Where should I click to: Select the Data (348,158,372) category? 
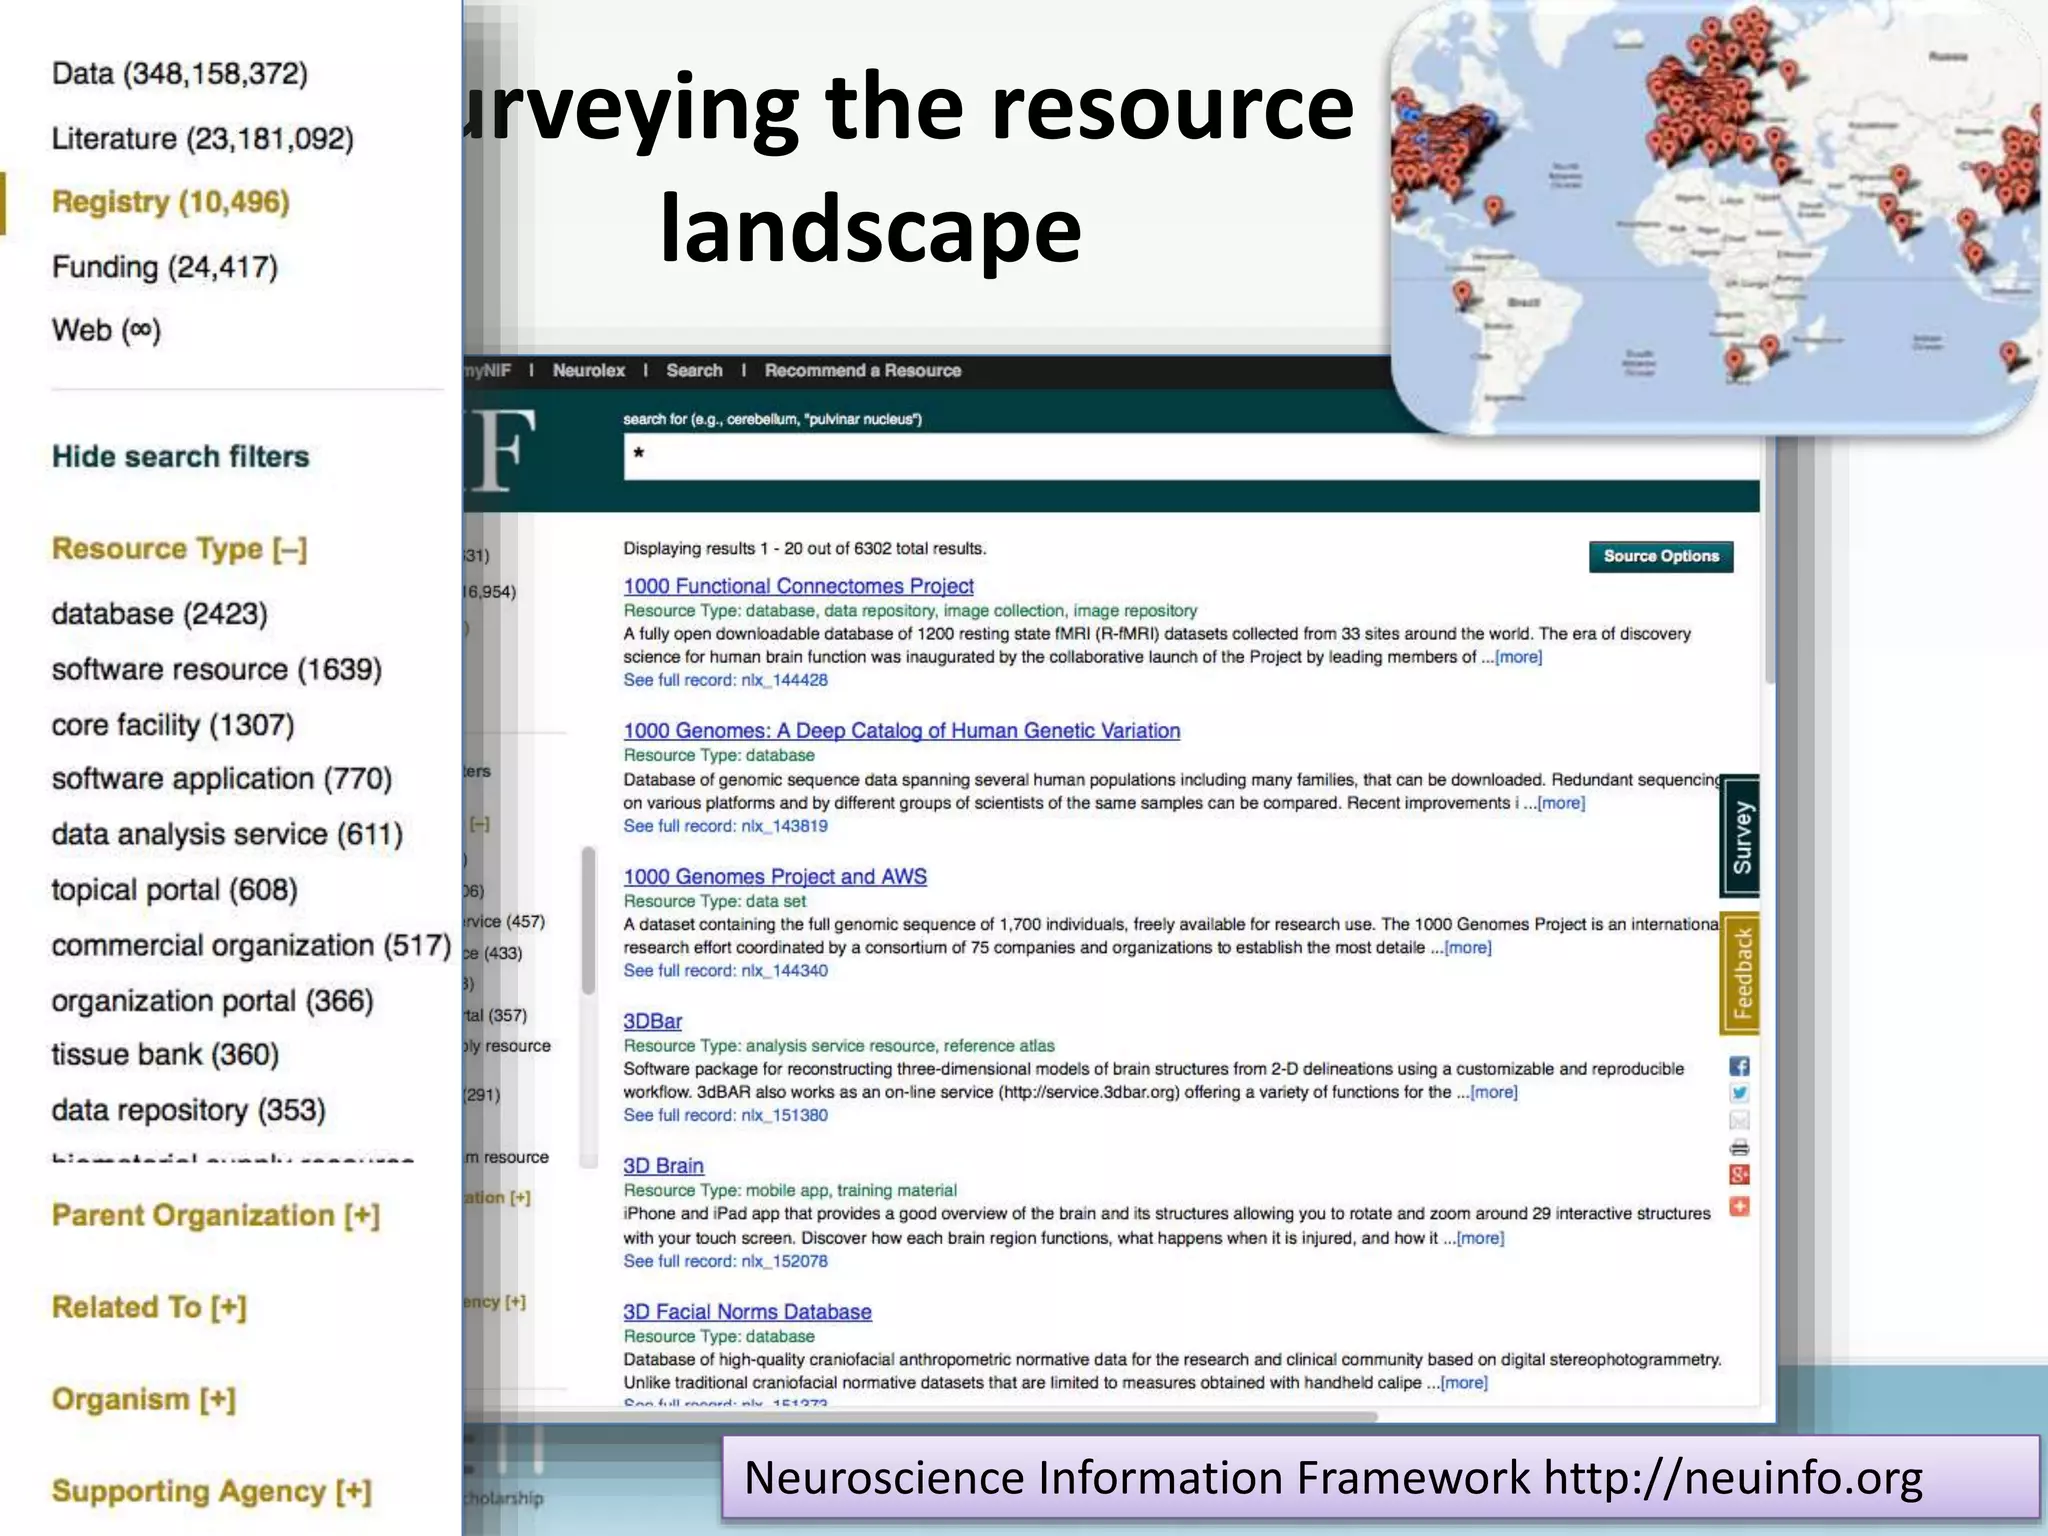coord(180,74)
